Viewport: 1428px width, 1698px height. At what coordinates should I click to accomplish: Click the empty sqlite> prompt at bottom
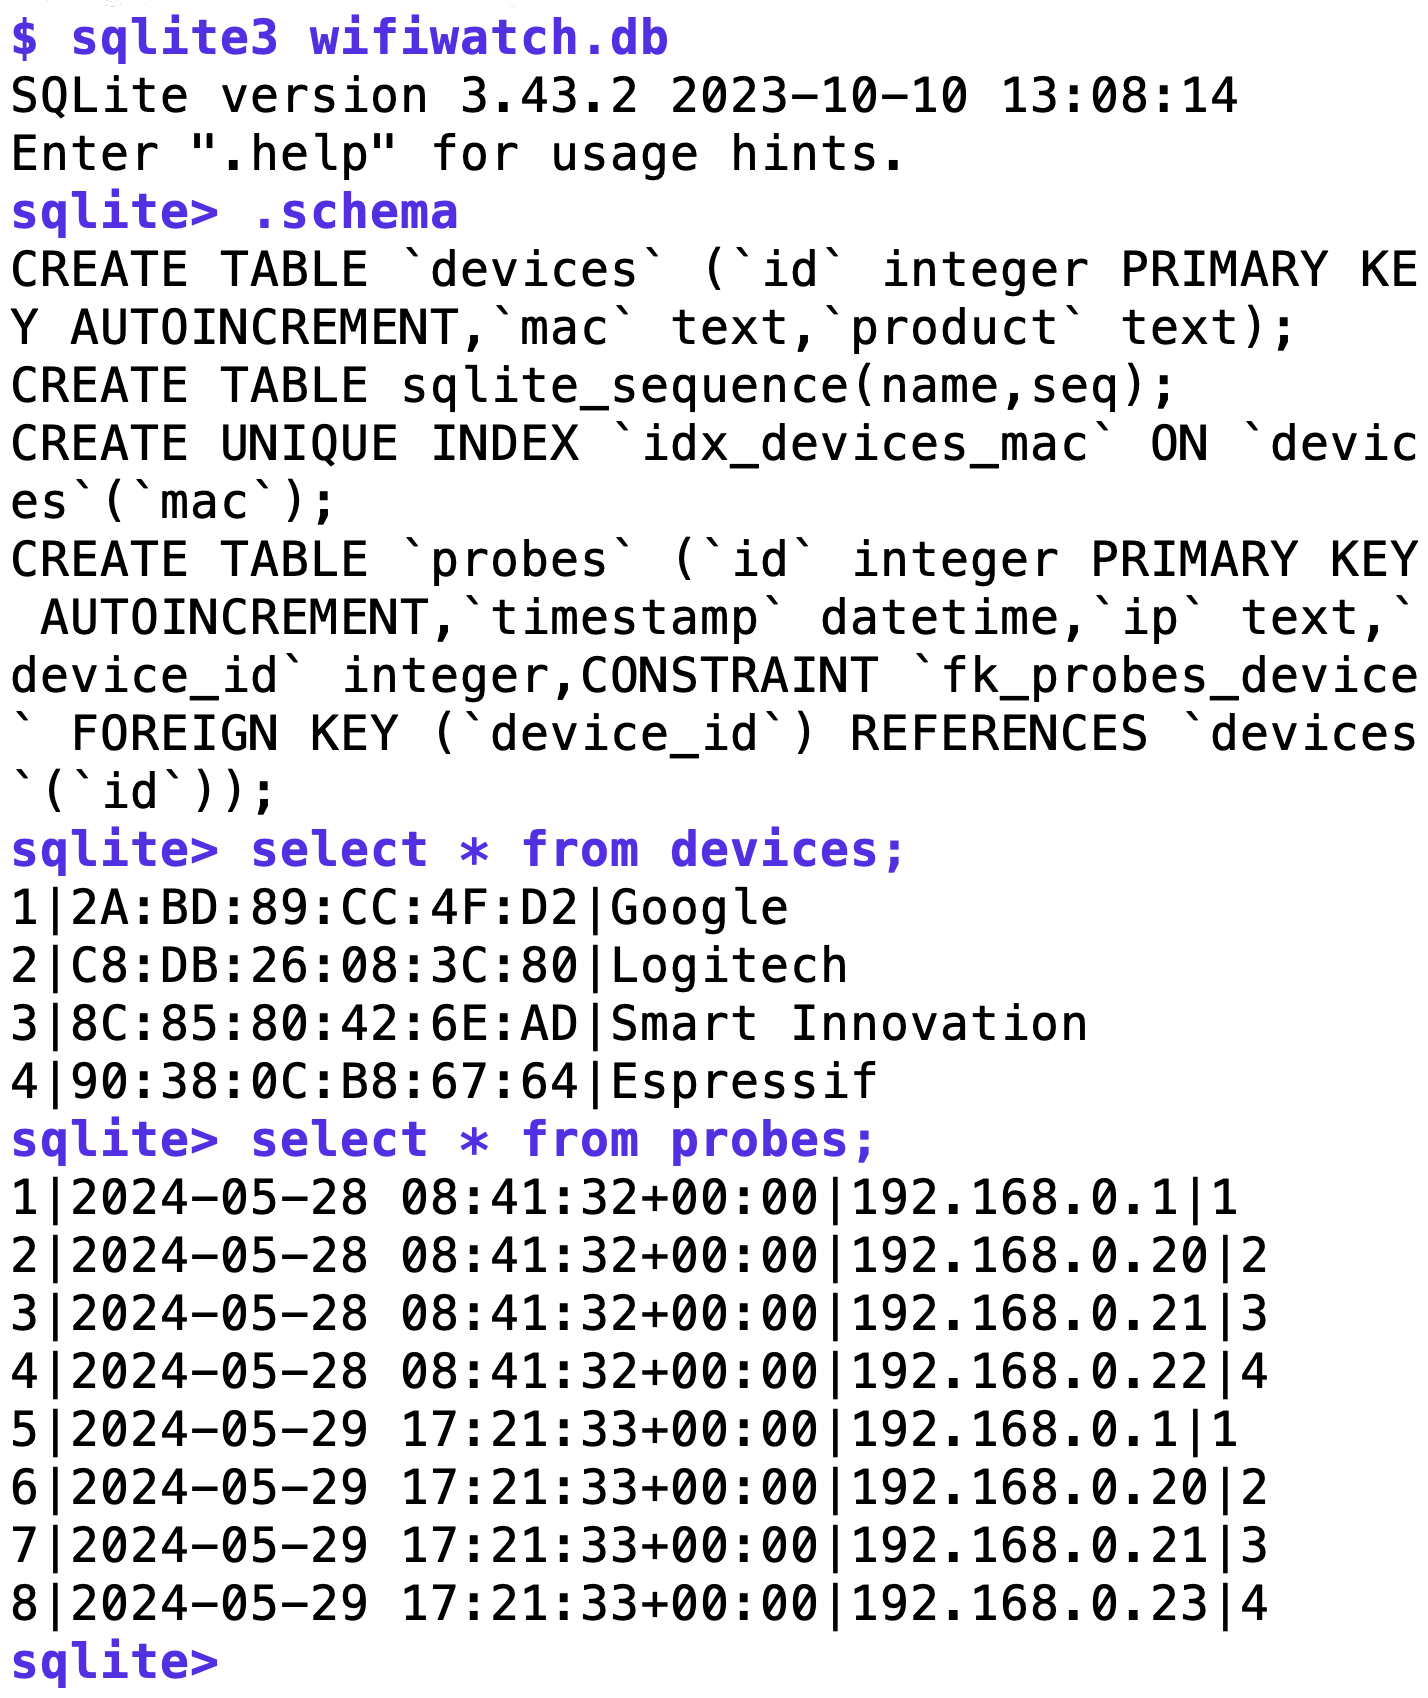coord(114,1661)
